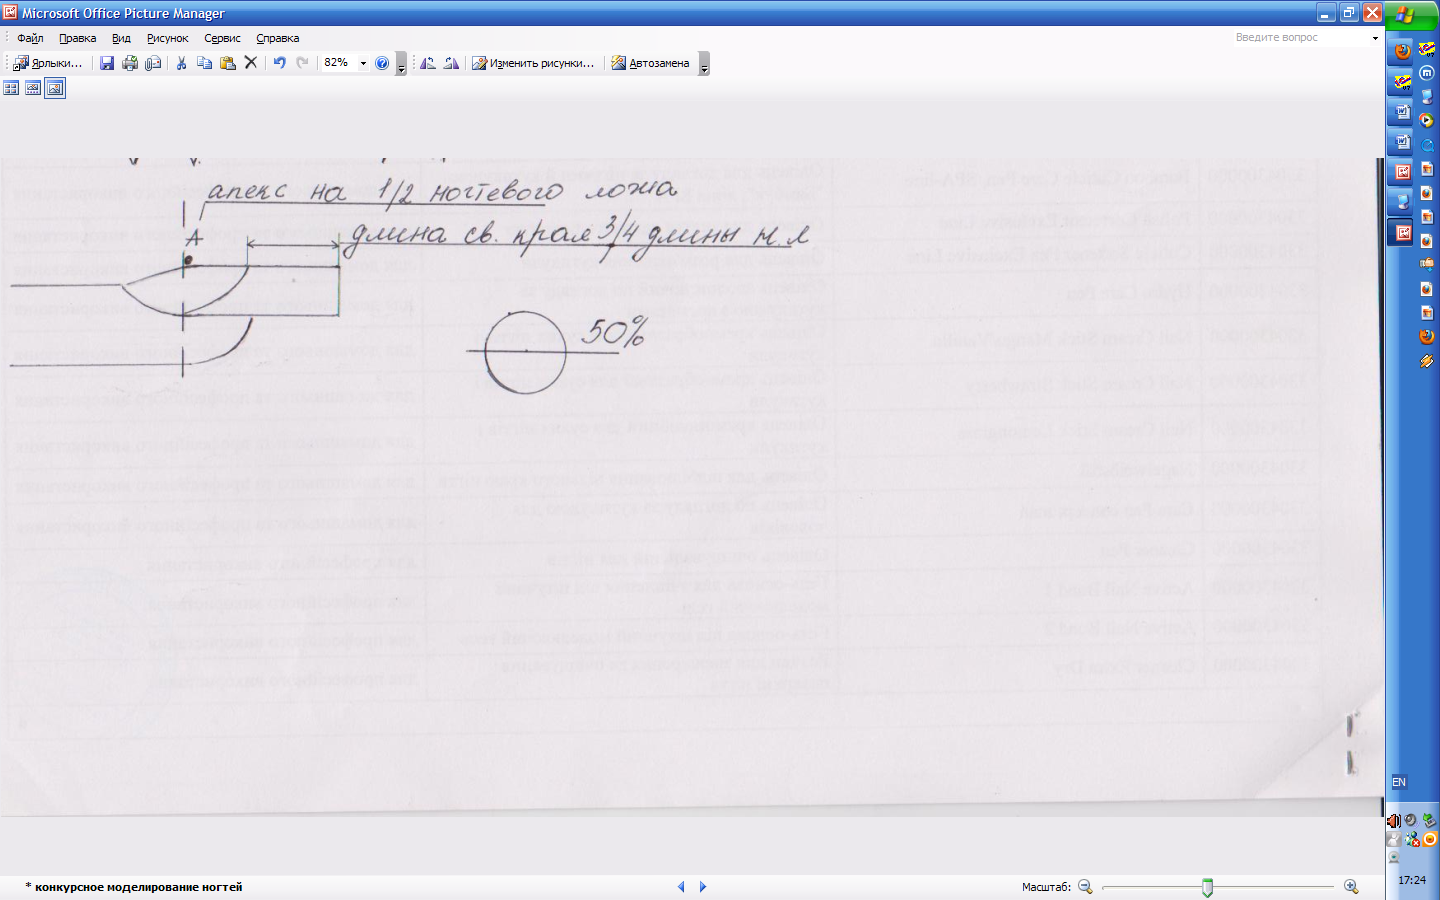Switch to Single Picture view
1440x900 pixels.
click(55, 88)
